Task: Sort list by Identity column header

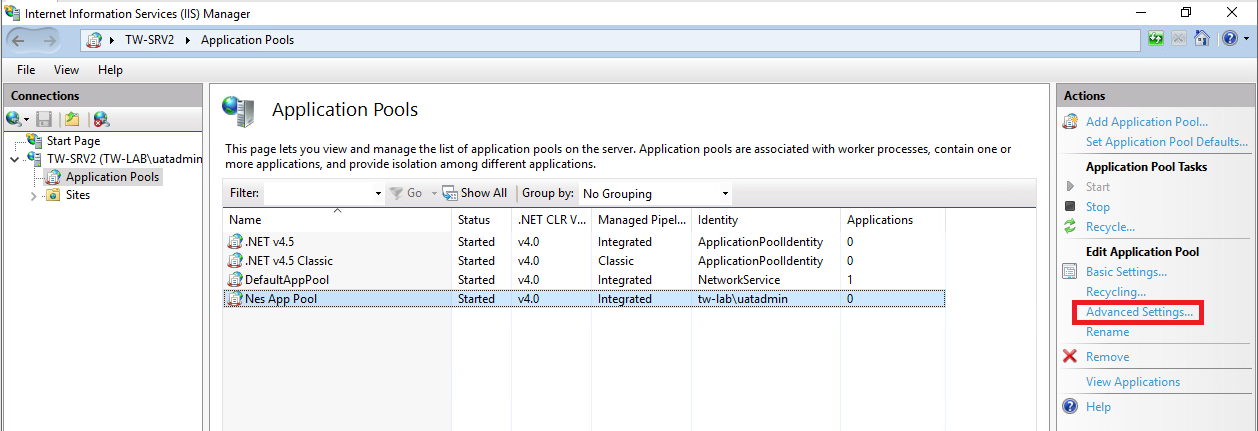Action: (x=718, y=220)
